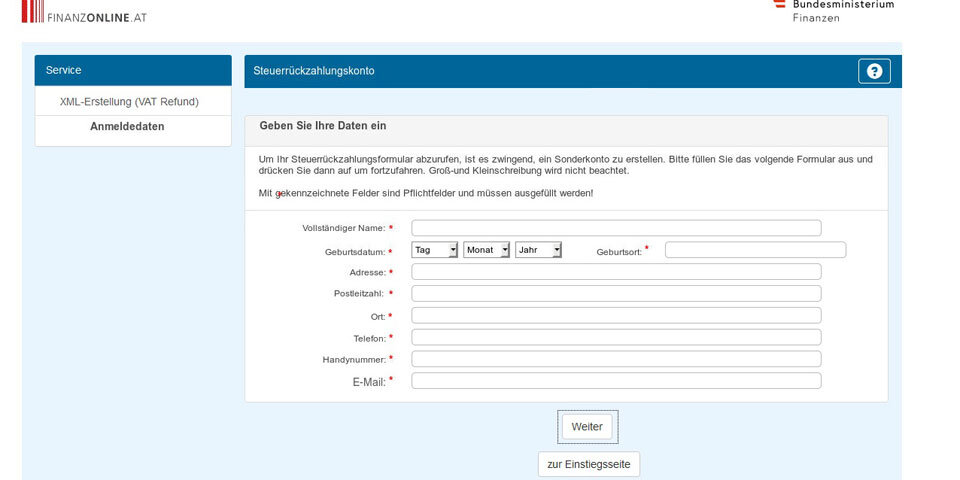Viewport: 960px width, 480px height.
Task: Focus the E-Mail input field
Action: coord(616,381)
